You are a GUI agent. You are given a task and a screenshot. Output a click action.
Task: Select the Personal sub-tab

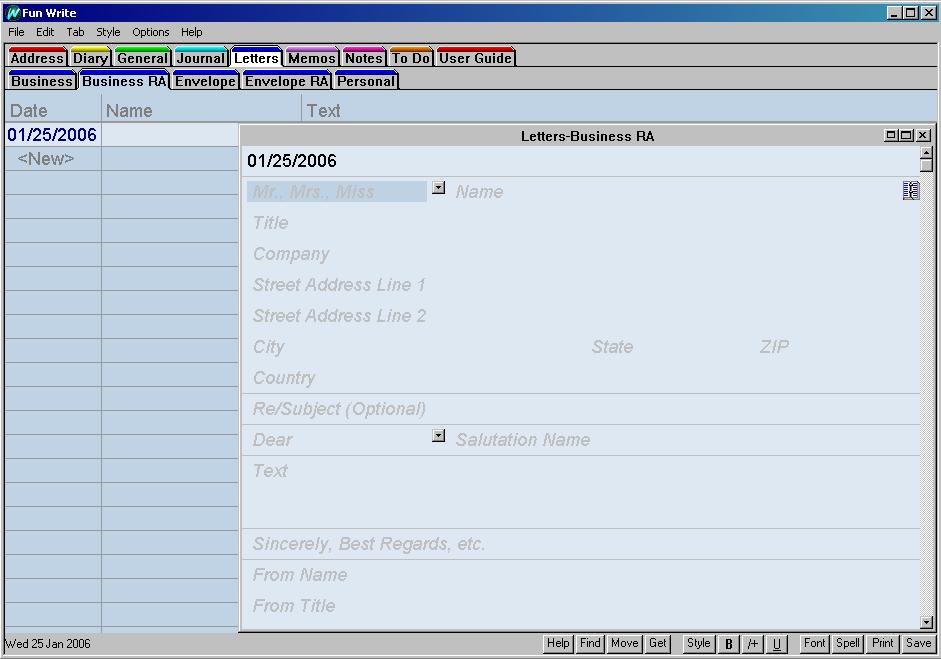[x=366, y=80]
